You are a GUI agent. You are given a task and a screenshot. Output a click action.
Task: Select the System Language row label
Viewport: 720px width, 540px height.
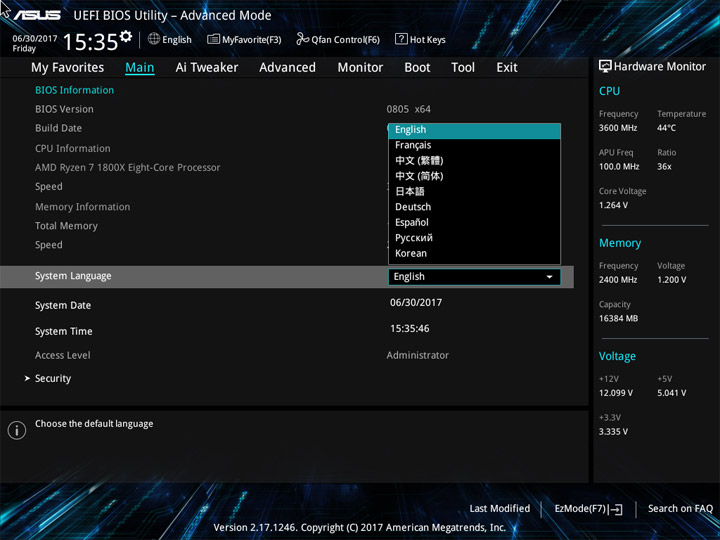73,276
